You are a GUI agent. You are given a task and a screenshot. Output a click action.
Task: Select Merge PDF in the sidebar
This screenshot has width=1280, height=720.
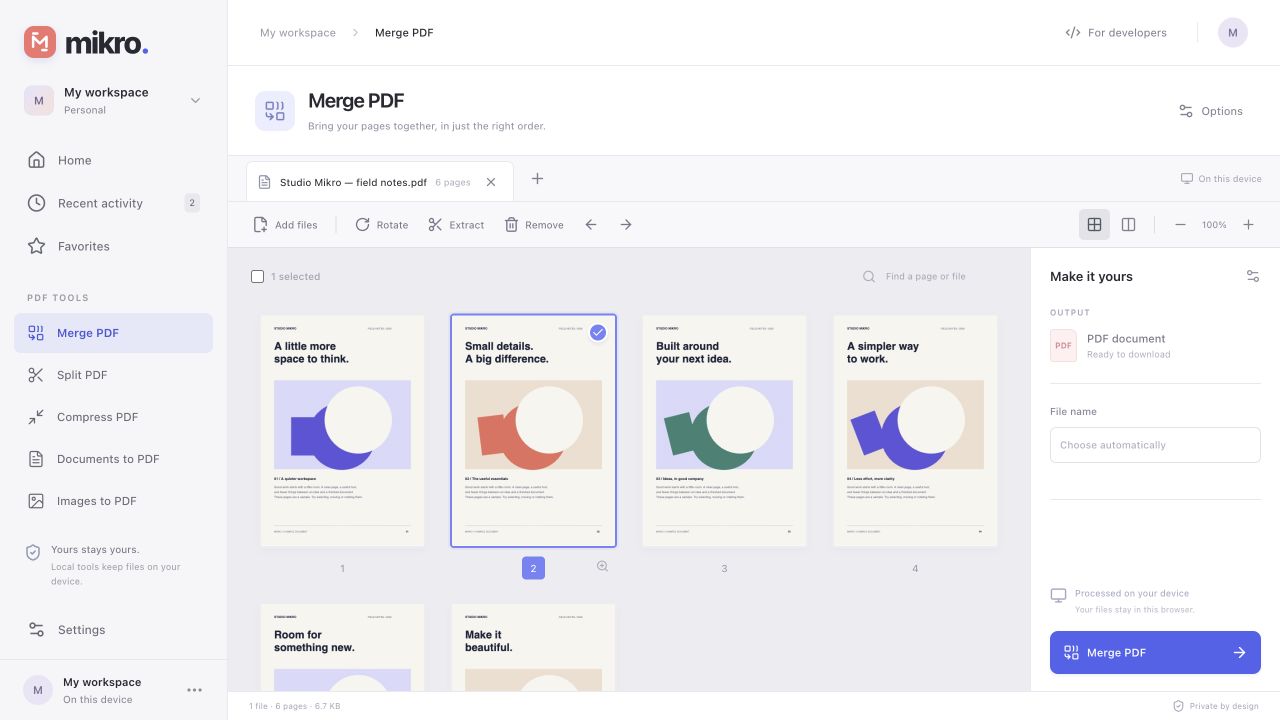(x=113, y=333)
